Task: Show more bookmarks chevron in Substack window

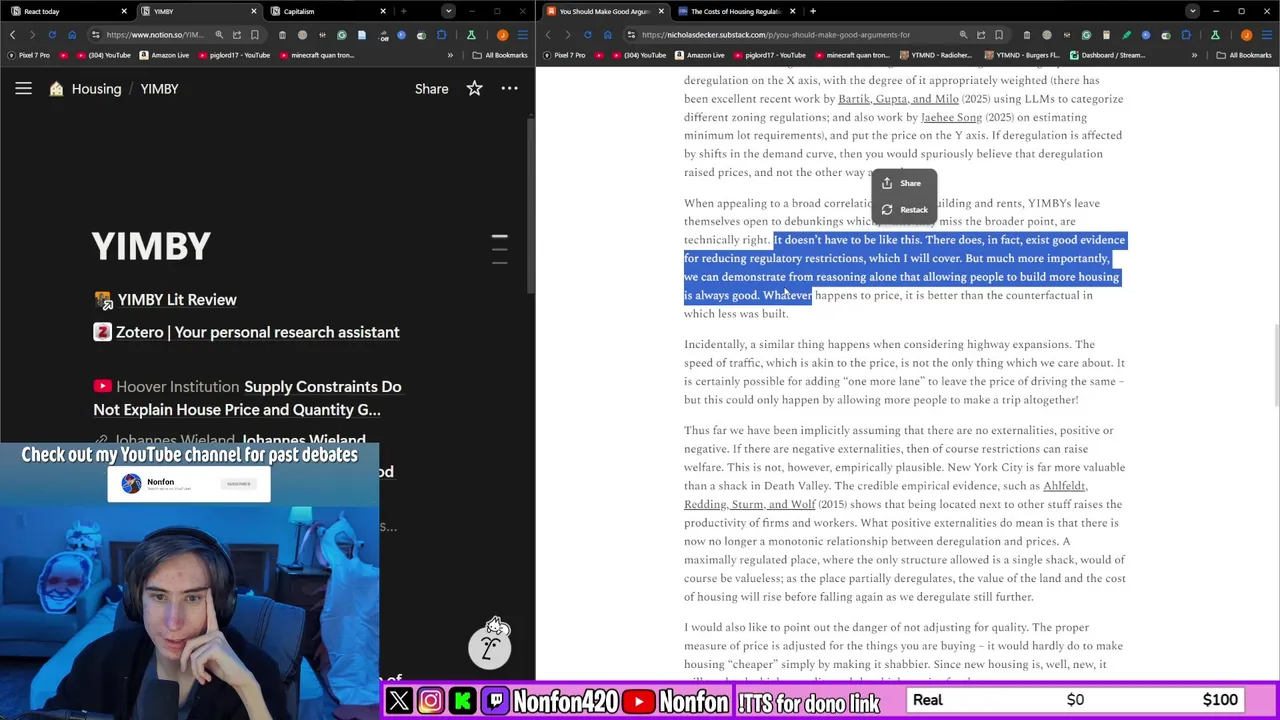Action: [x=1194, y=55]
